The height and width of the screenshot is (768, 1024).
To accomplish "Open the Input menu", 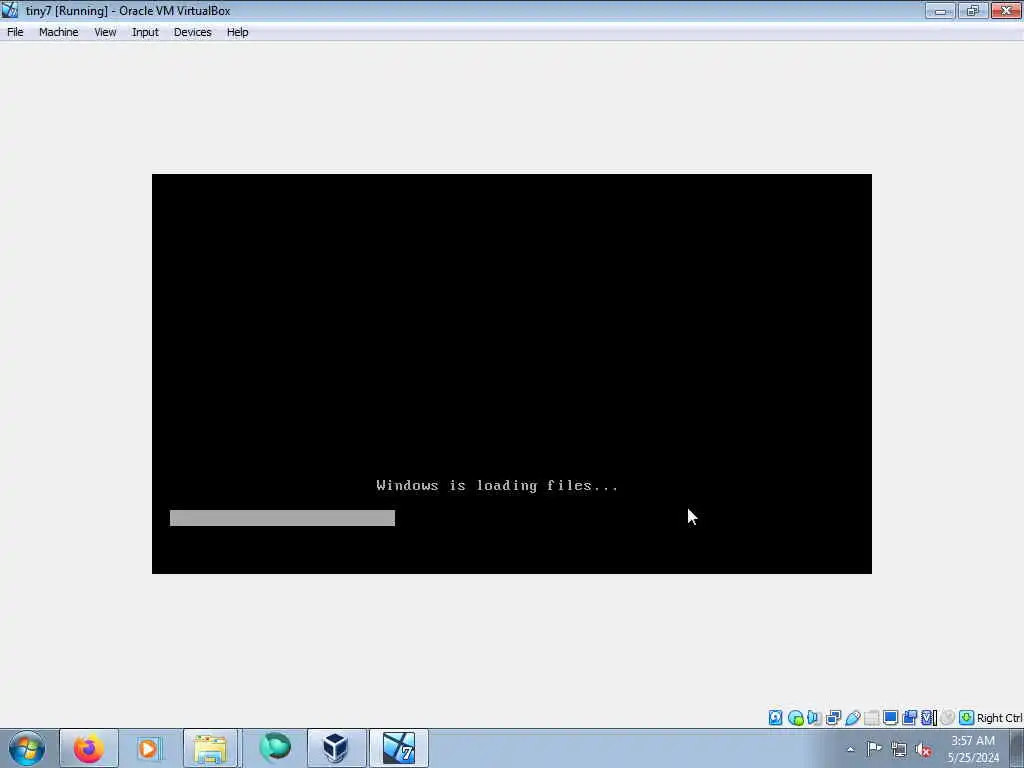I will click(x=145, y=32).
